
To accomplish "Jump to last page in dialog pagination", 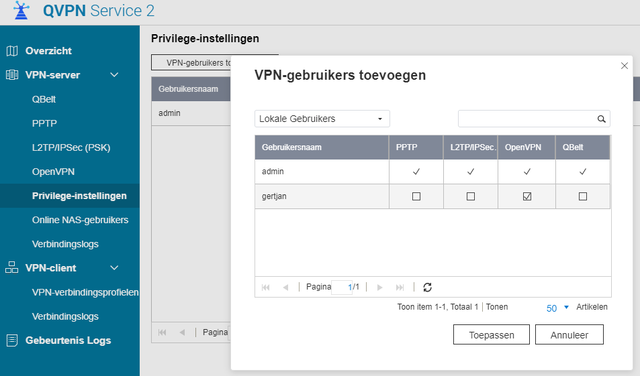I will tap(400, 287).
